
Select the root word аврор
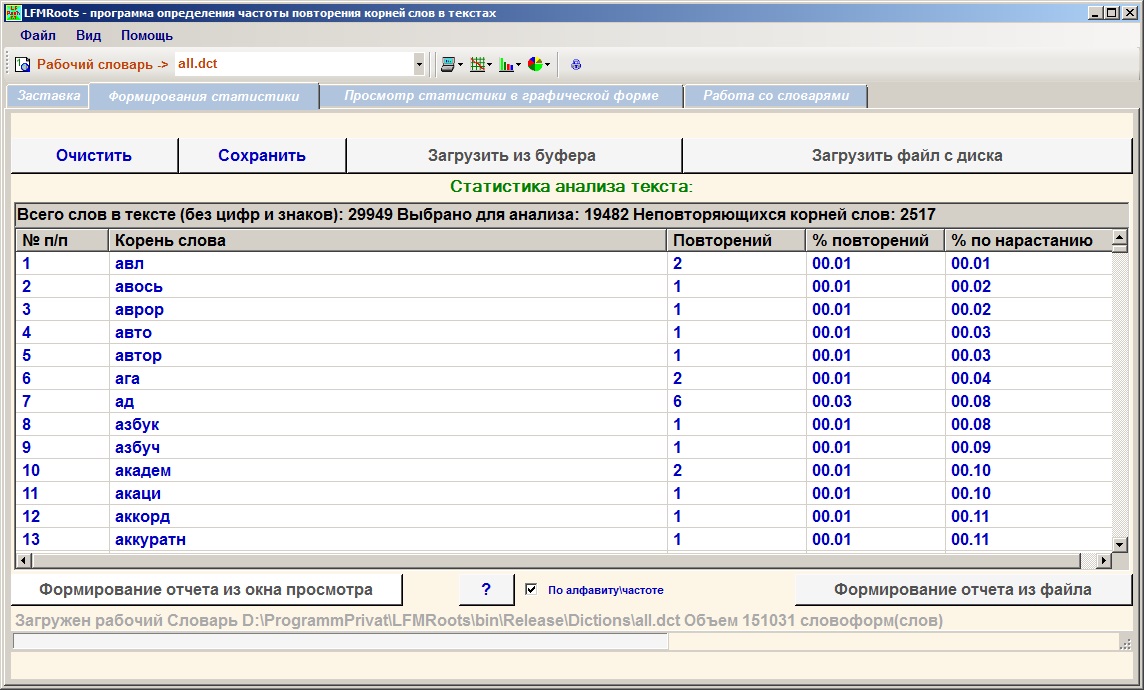tap(139, 309)
